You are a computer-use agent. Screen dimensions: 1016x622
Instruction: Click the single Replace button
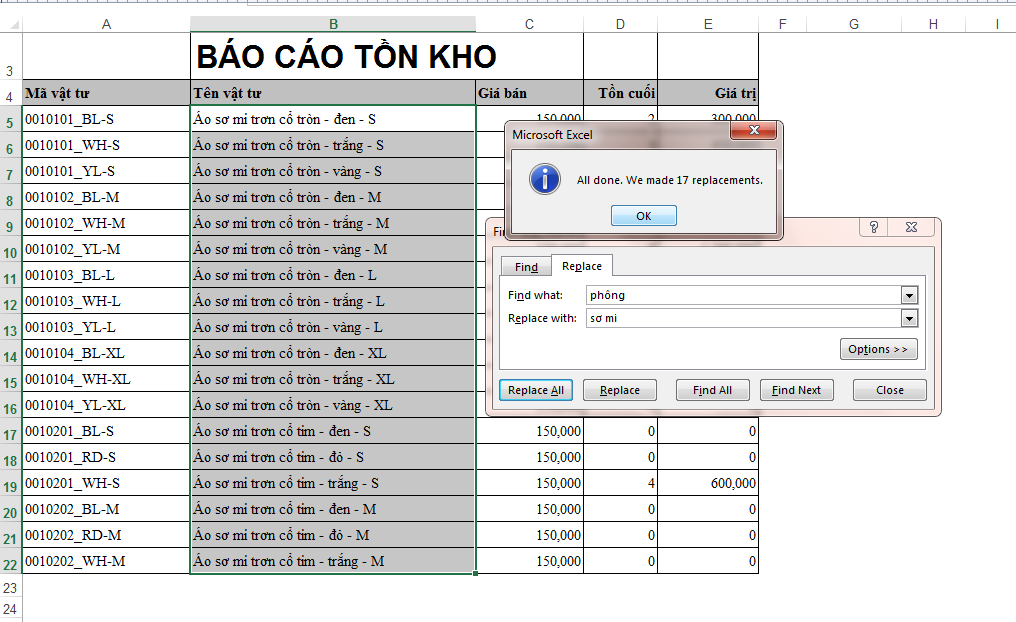tap(619, 390)
